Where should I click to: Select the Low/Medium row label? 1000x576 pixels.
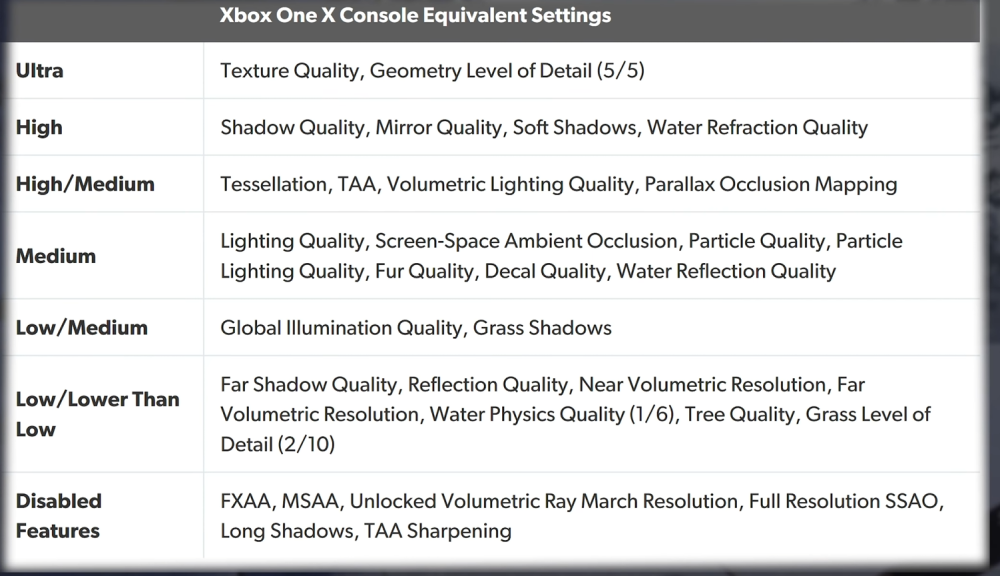click(x=82, y=328)
